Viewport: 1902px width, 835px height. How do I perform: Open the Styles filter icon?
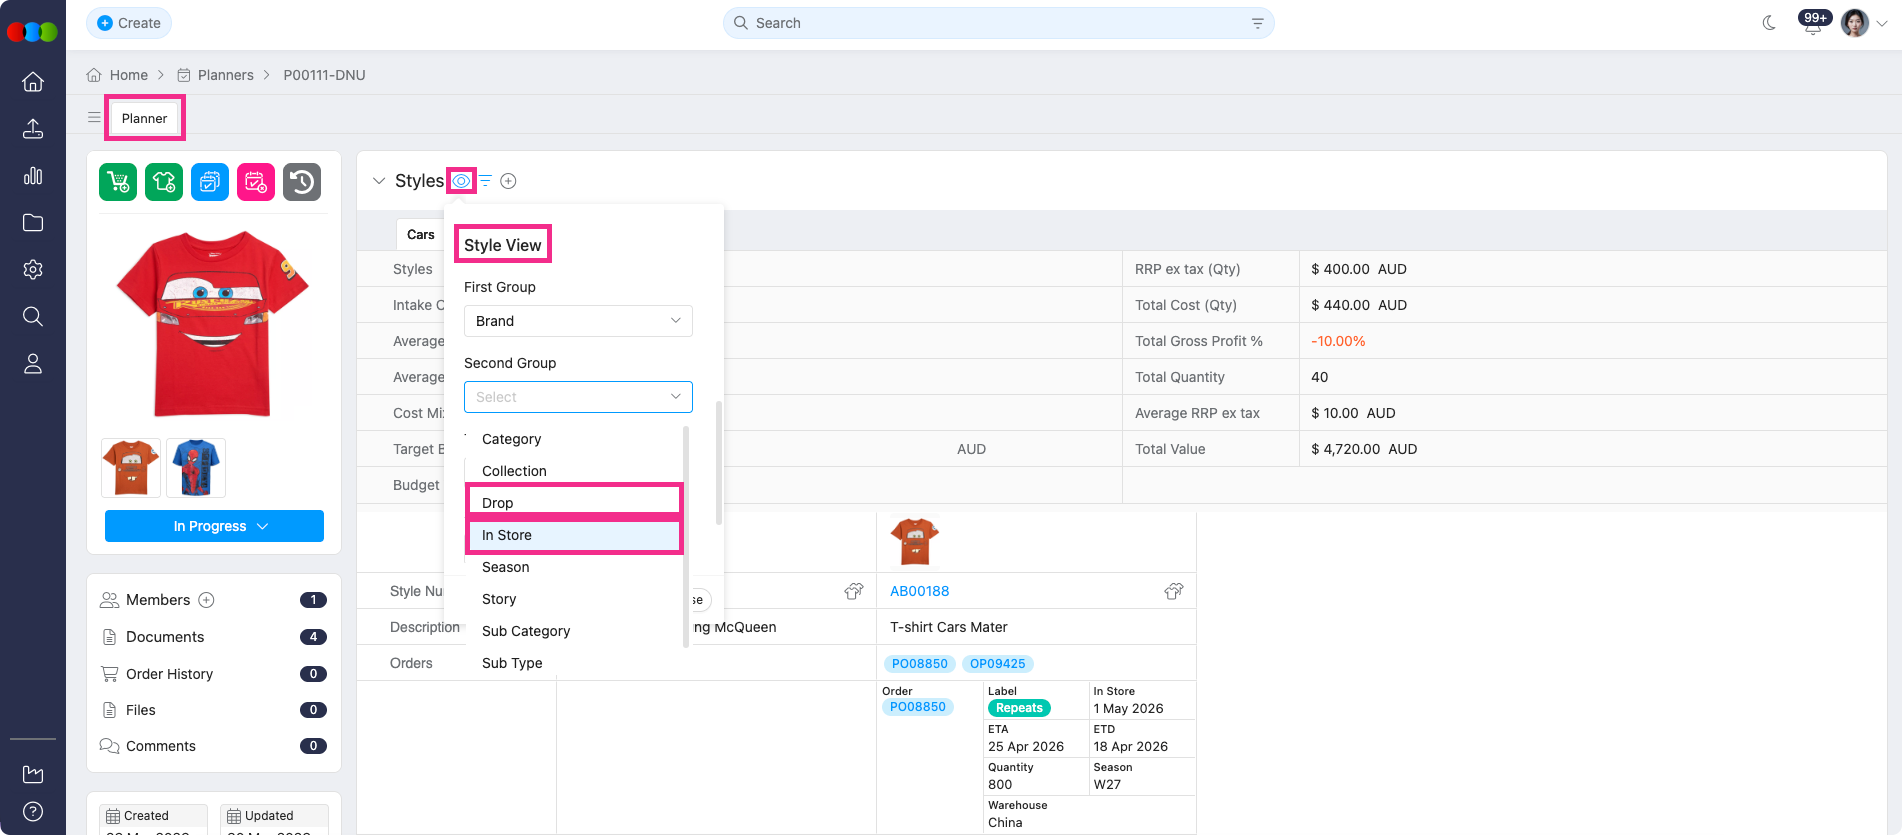point(485,181)
